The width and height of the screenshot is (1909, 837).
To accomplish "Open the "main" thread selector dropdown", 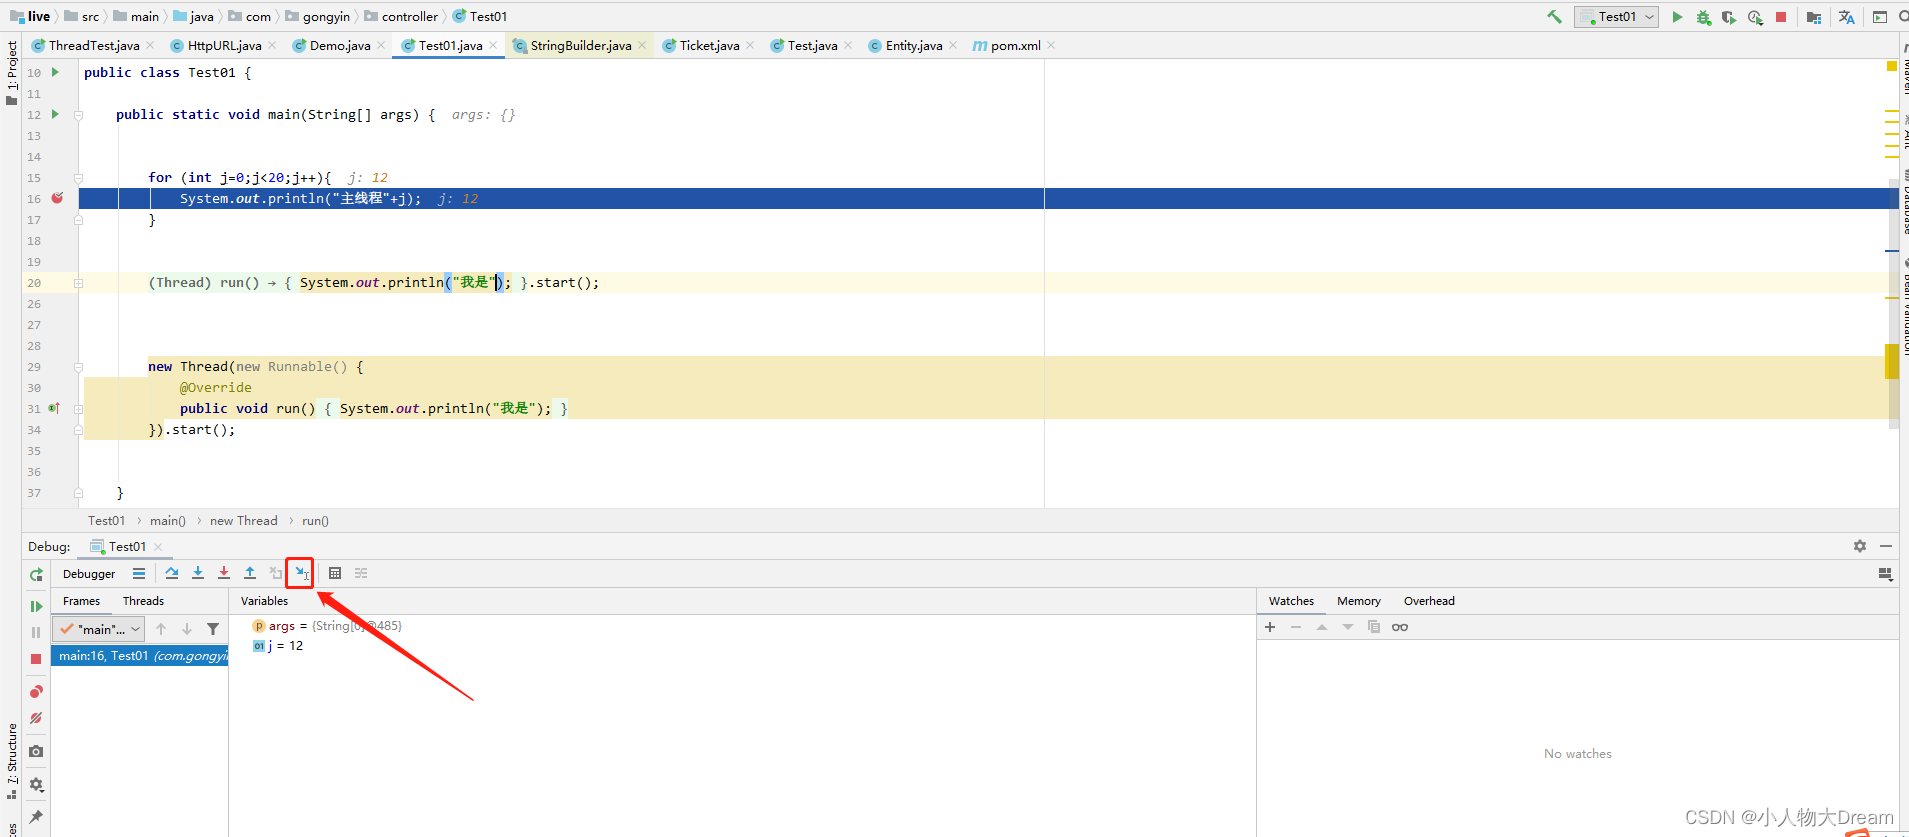I will click(x=100, y=629).
